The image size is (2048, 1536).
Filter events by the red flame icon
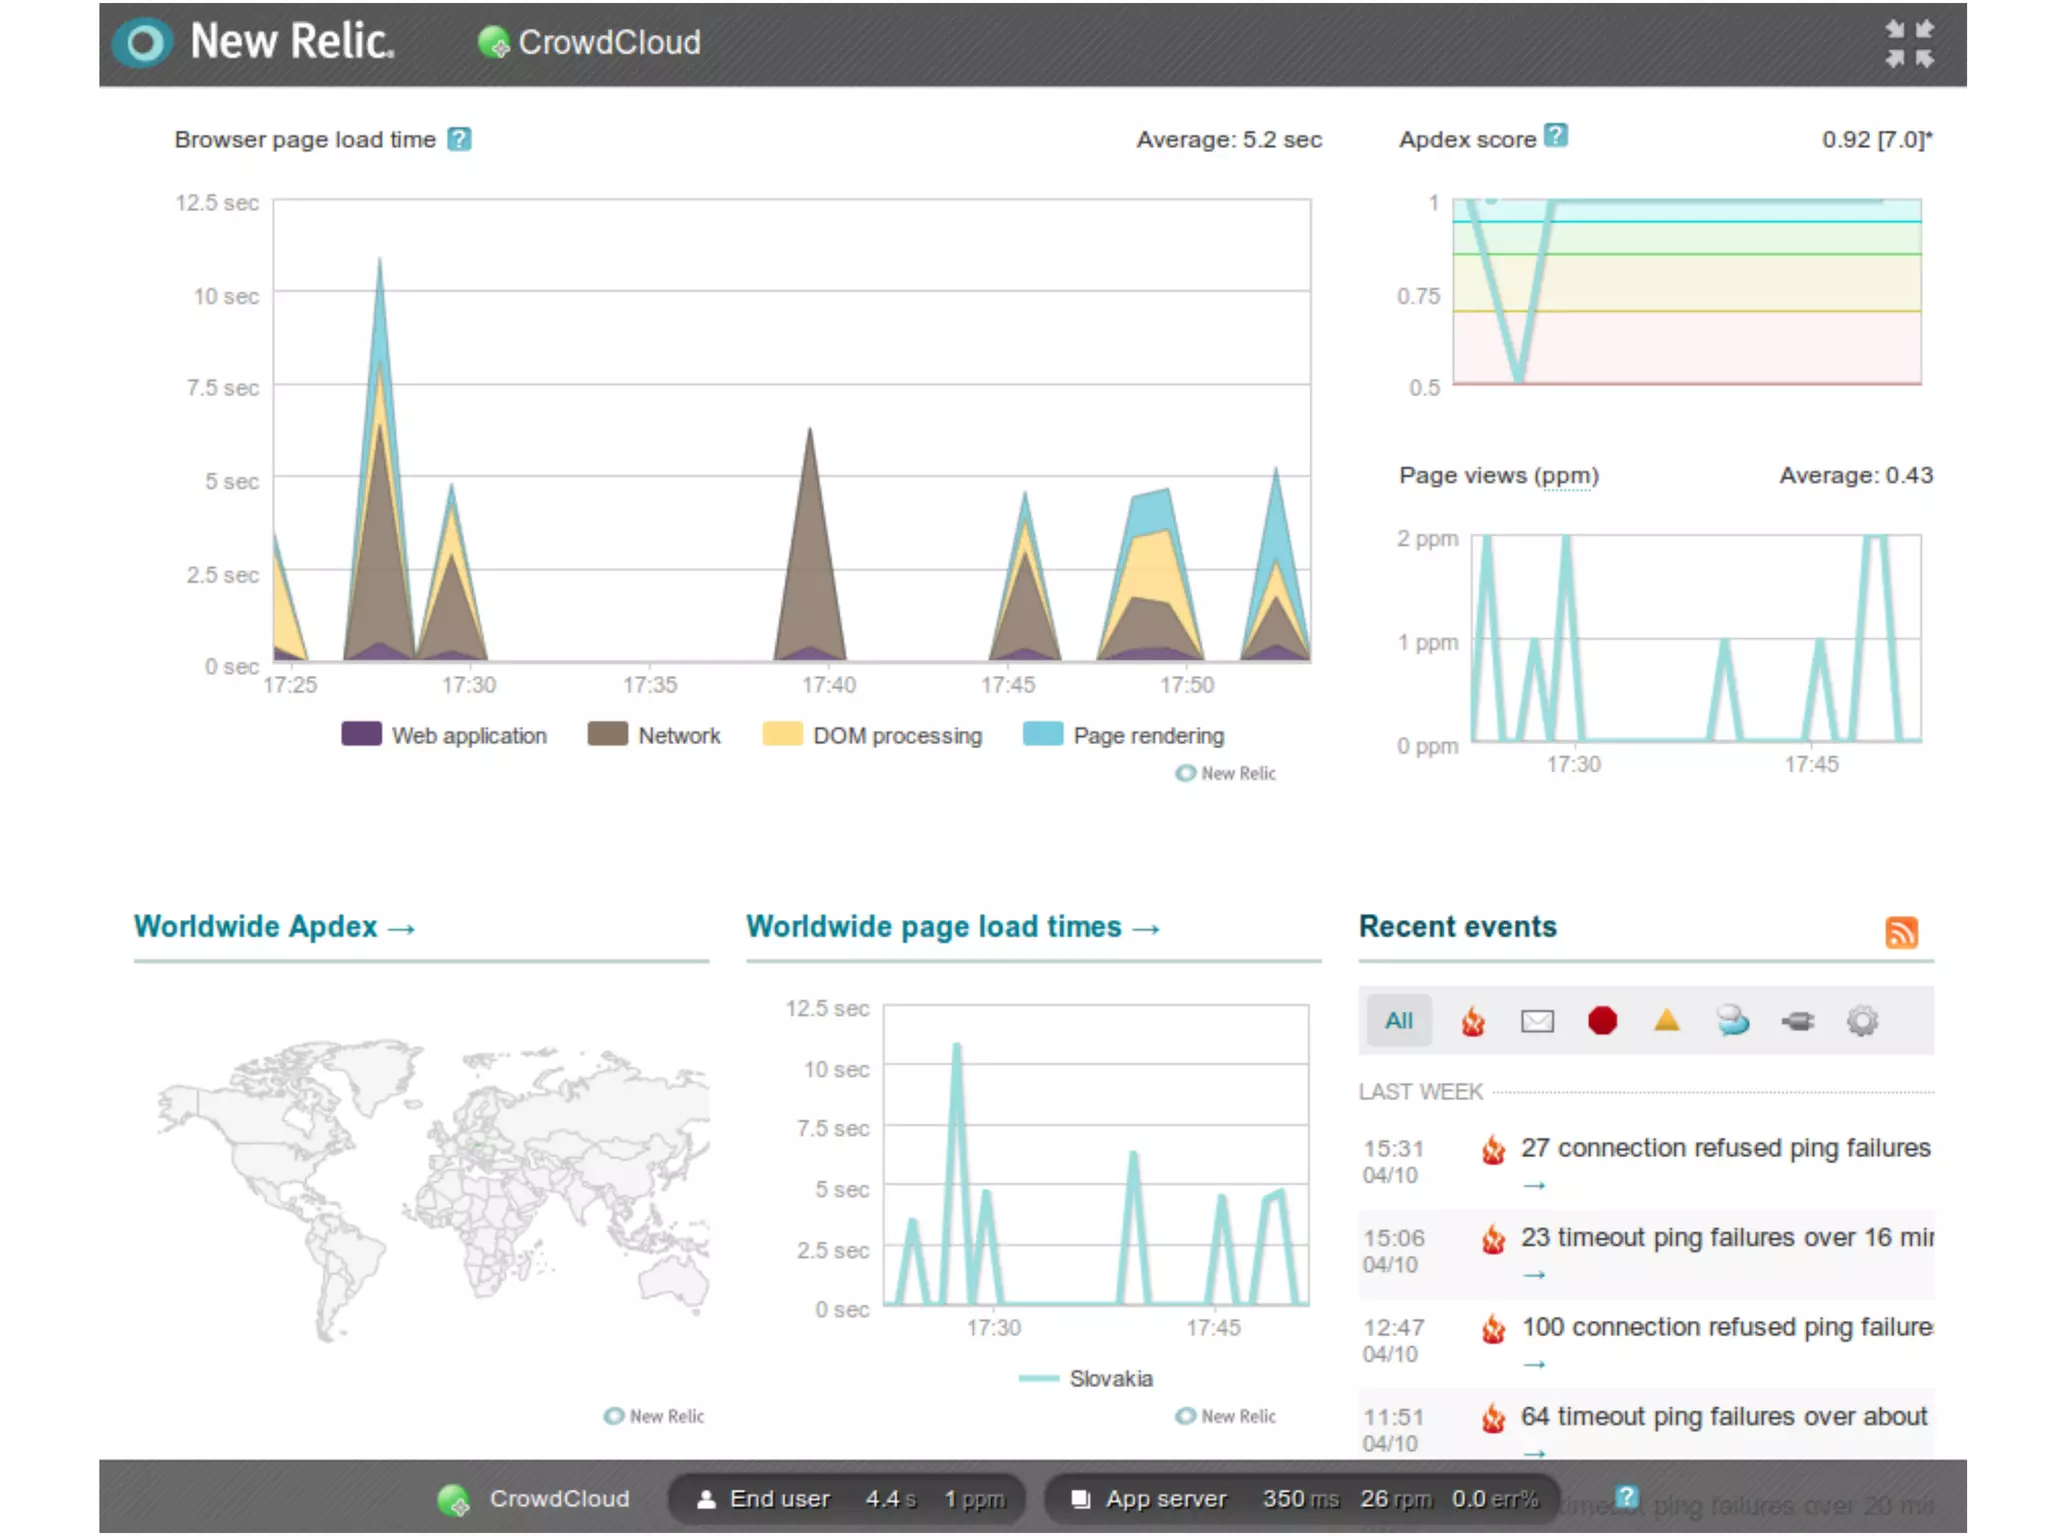(x=1472, y=1021)
